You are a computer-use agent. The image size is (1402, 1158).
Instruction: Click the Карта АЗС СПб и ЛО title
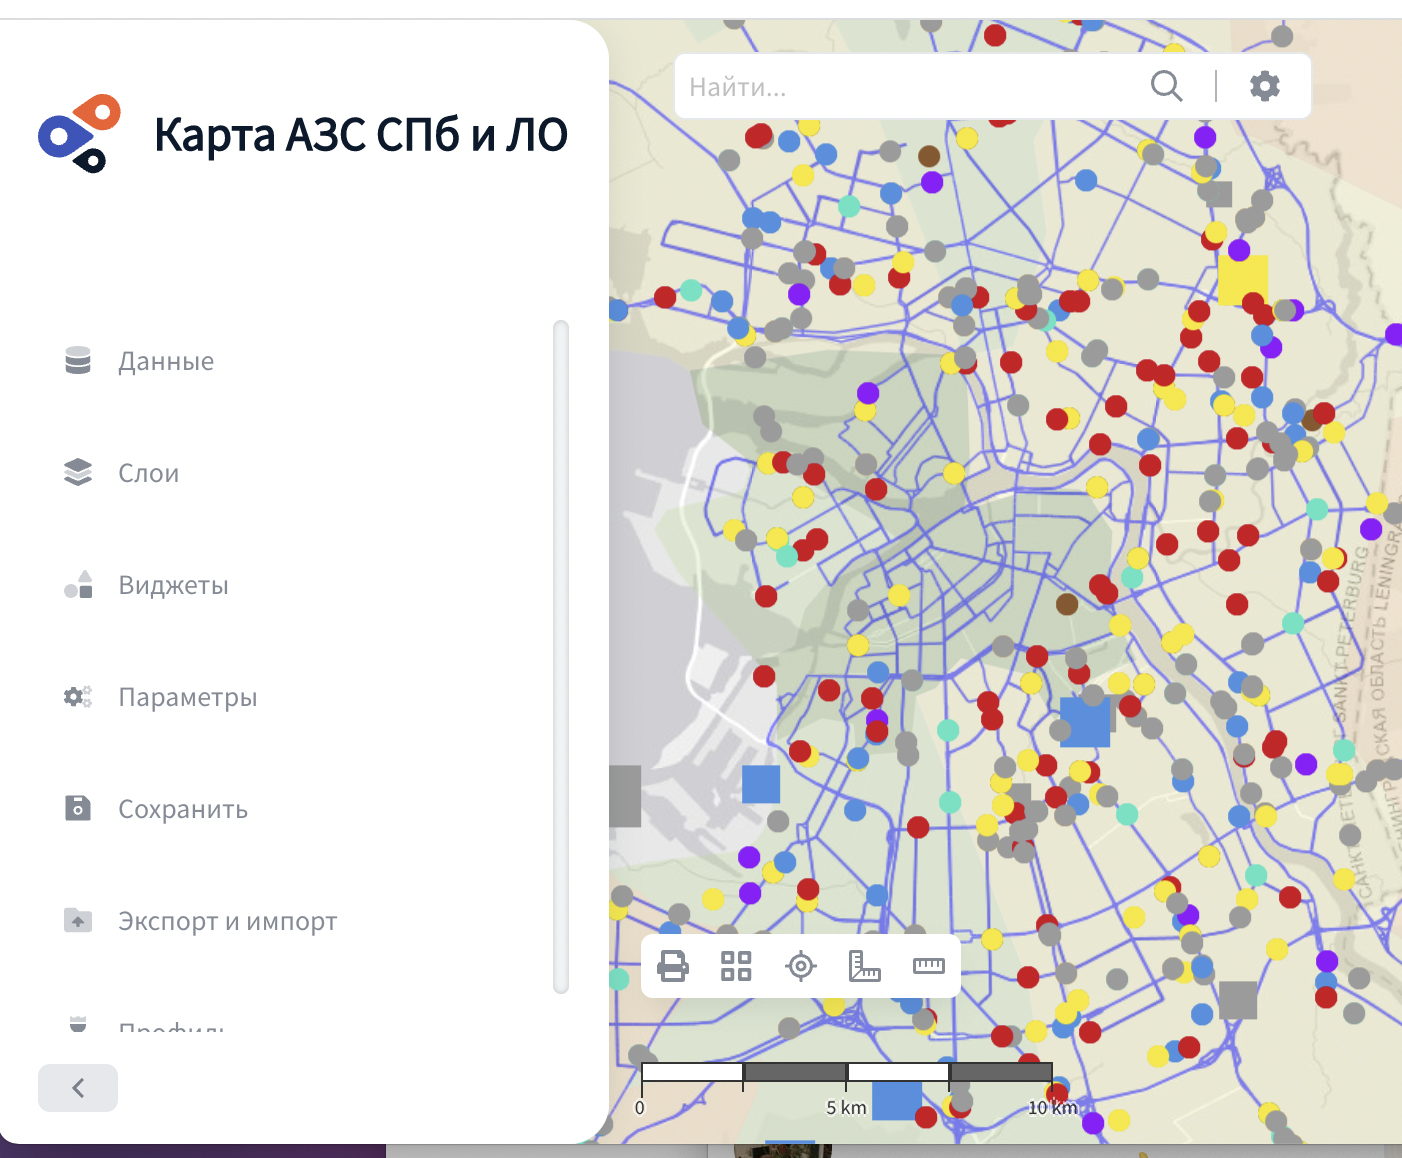pyautogui.click(x=361, y=135)
